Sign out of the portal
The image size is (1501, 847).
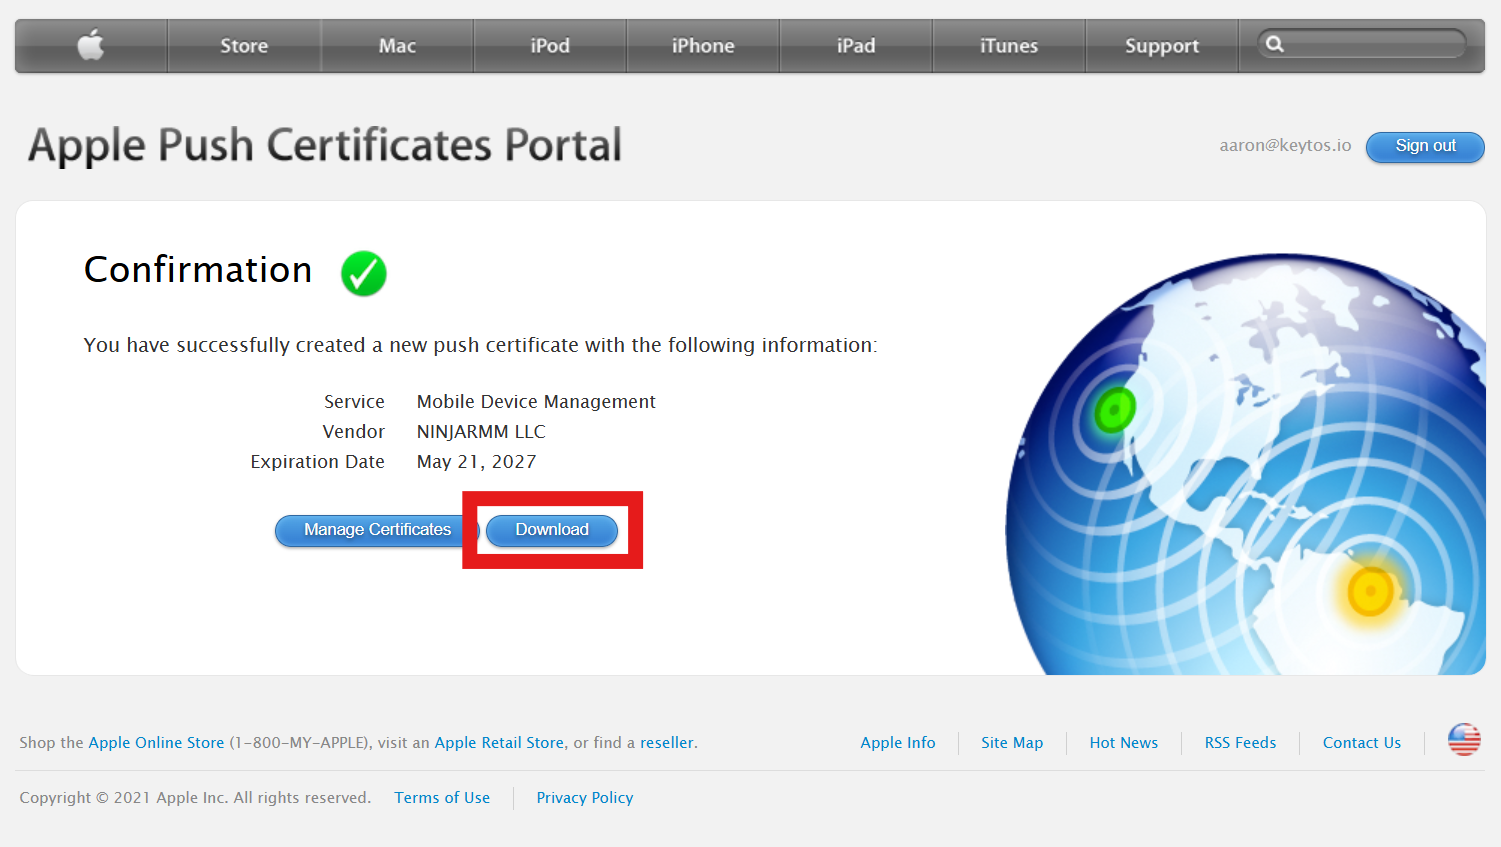[1425, 146]
